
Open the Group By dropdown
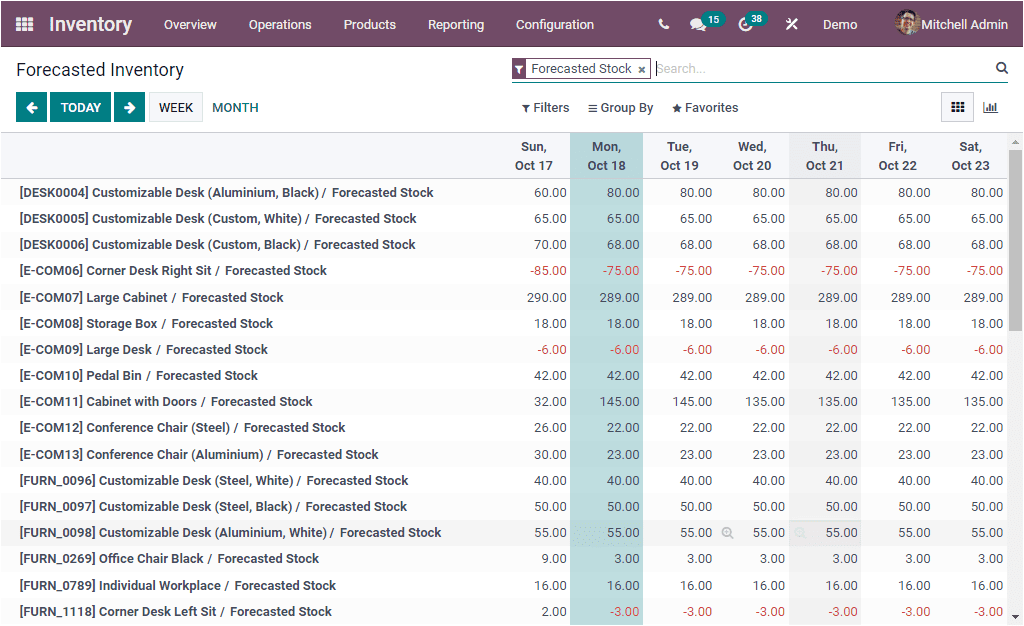point(620,107)
